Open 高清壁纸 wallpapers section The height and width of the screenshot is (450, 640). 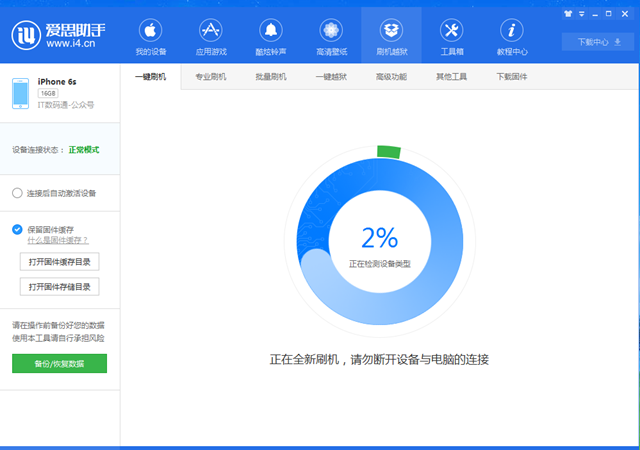331,35
